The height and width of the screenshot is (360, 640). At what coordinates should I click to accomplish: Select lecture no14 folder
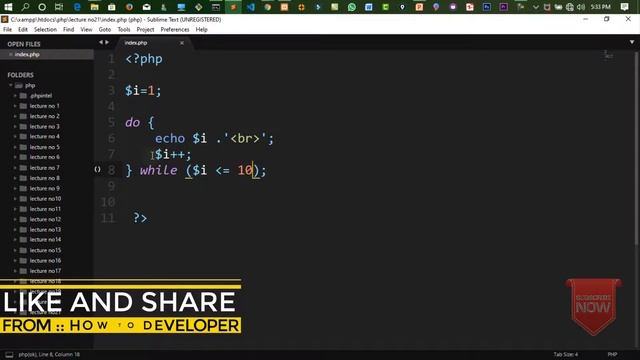(x=45, y=240)
